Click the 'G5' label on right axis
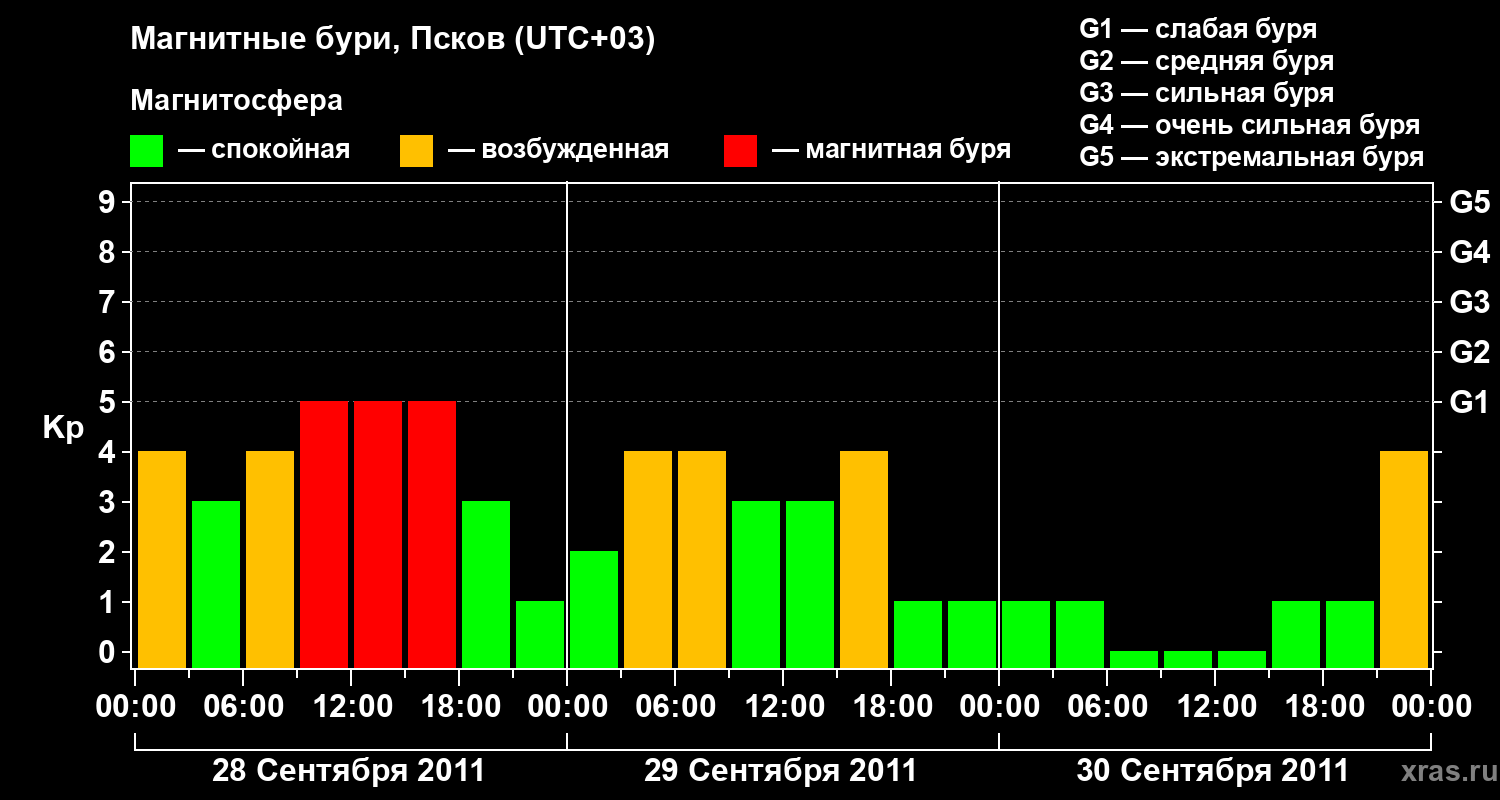1500x800 pixels. 1469,203
